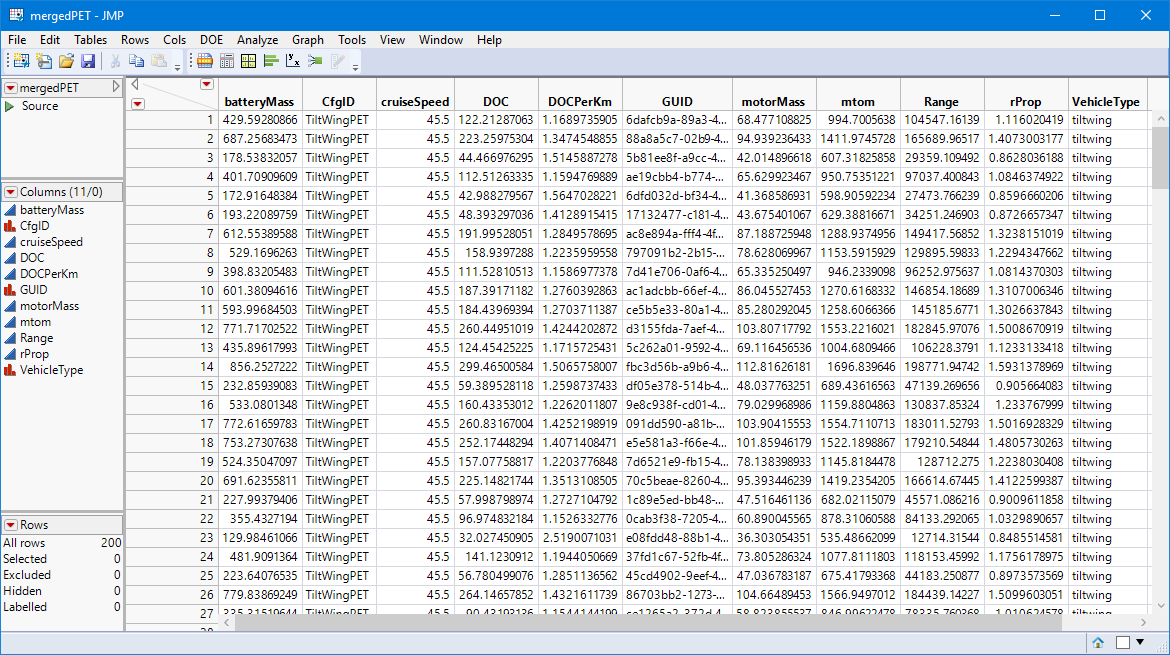
Task: Open the Graph menu
Action: [307, 40]
